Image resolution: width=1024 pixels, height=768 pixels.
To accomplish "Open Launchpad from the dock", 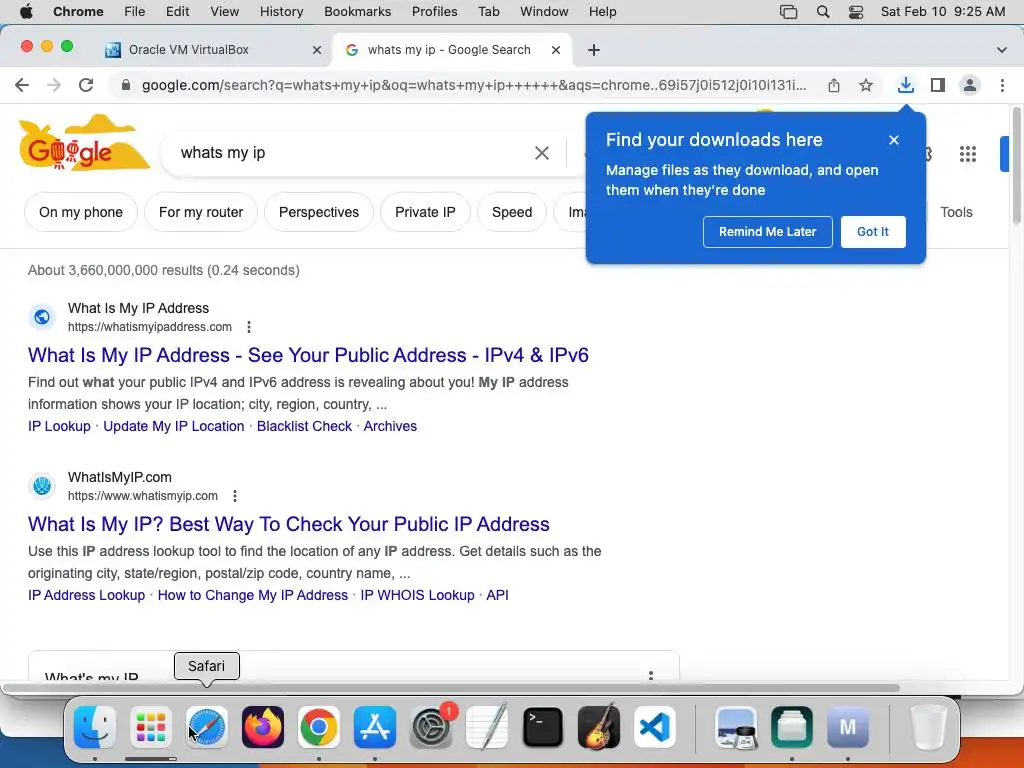I will [151, 726].
